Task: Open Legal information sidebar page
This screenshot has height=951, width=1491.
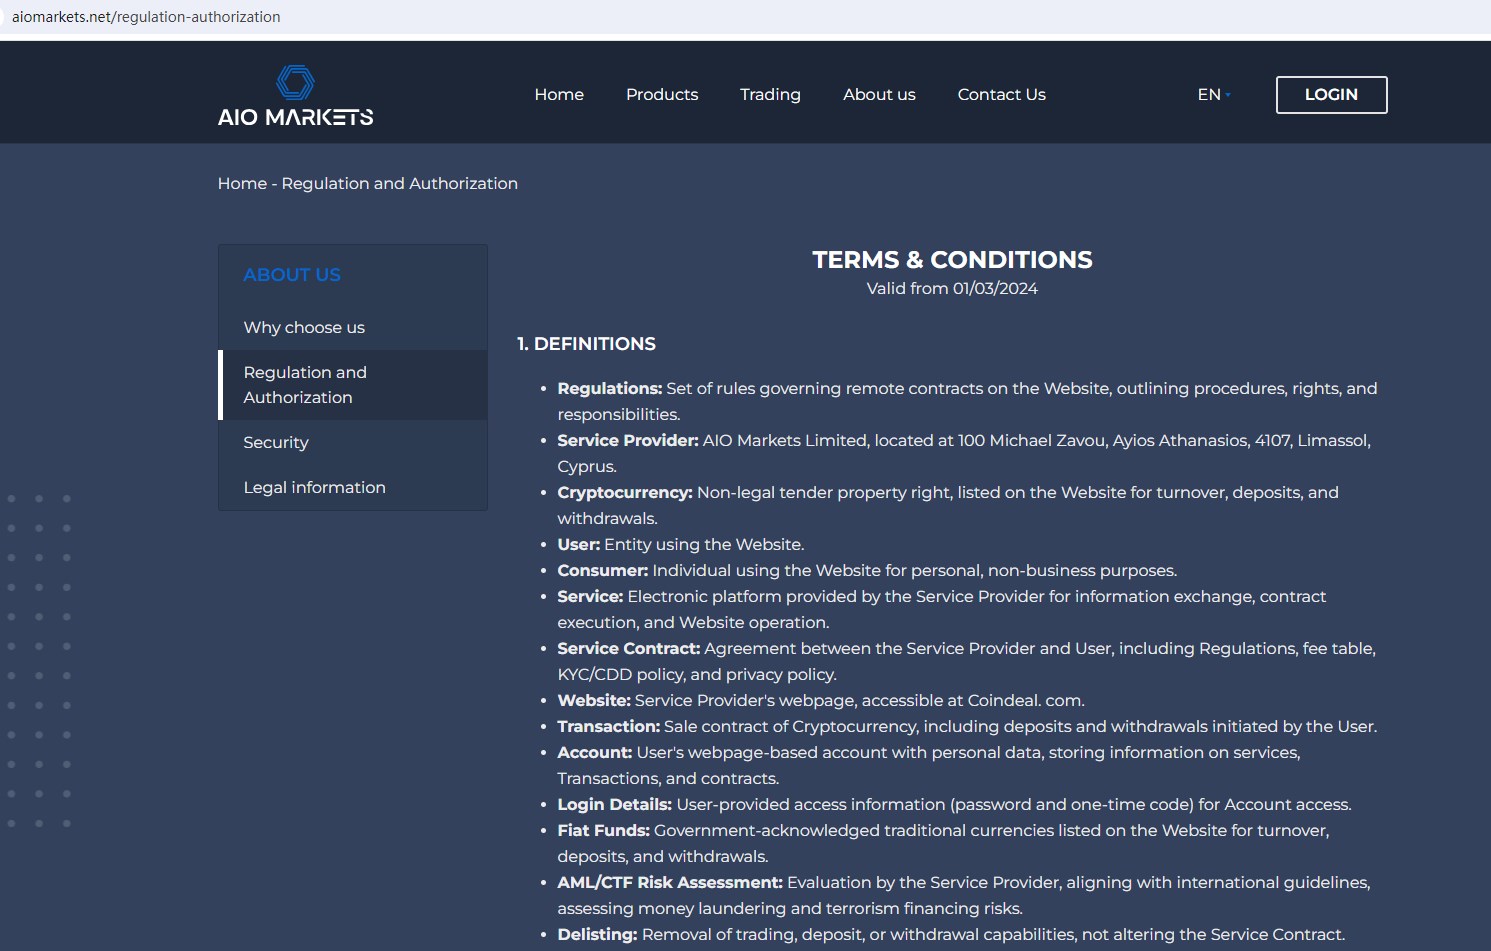Action: click(x=314, y=487)
